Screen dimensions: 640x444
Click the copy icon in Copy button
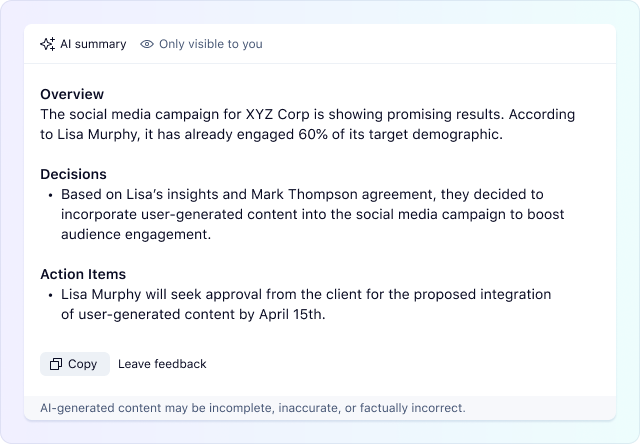coord(56,364)
